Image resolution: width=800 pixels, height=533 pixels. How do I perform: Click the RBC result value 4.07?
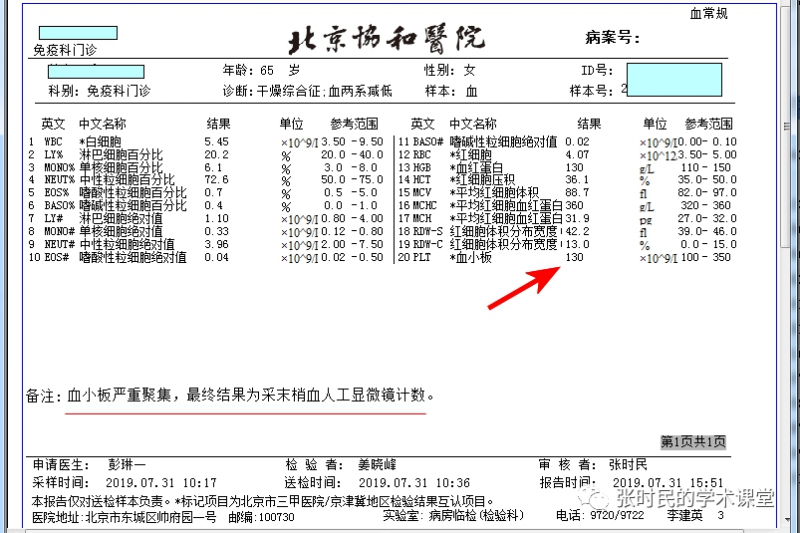(x=577, y=154)
